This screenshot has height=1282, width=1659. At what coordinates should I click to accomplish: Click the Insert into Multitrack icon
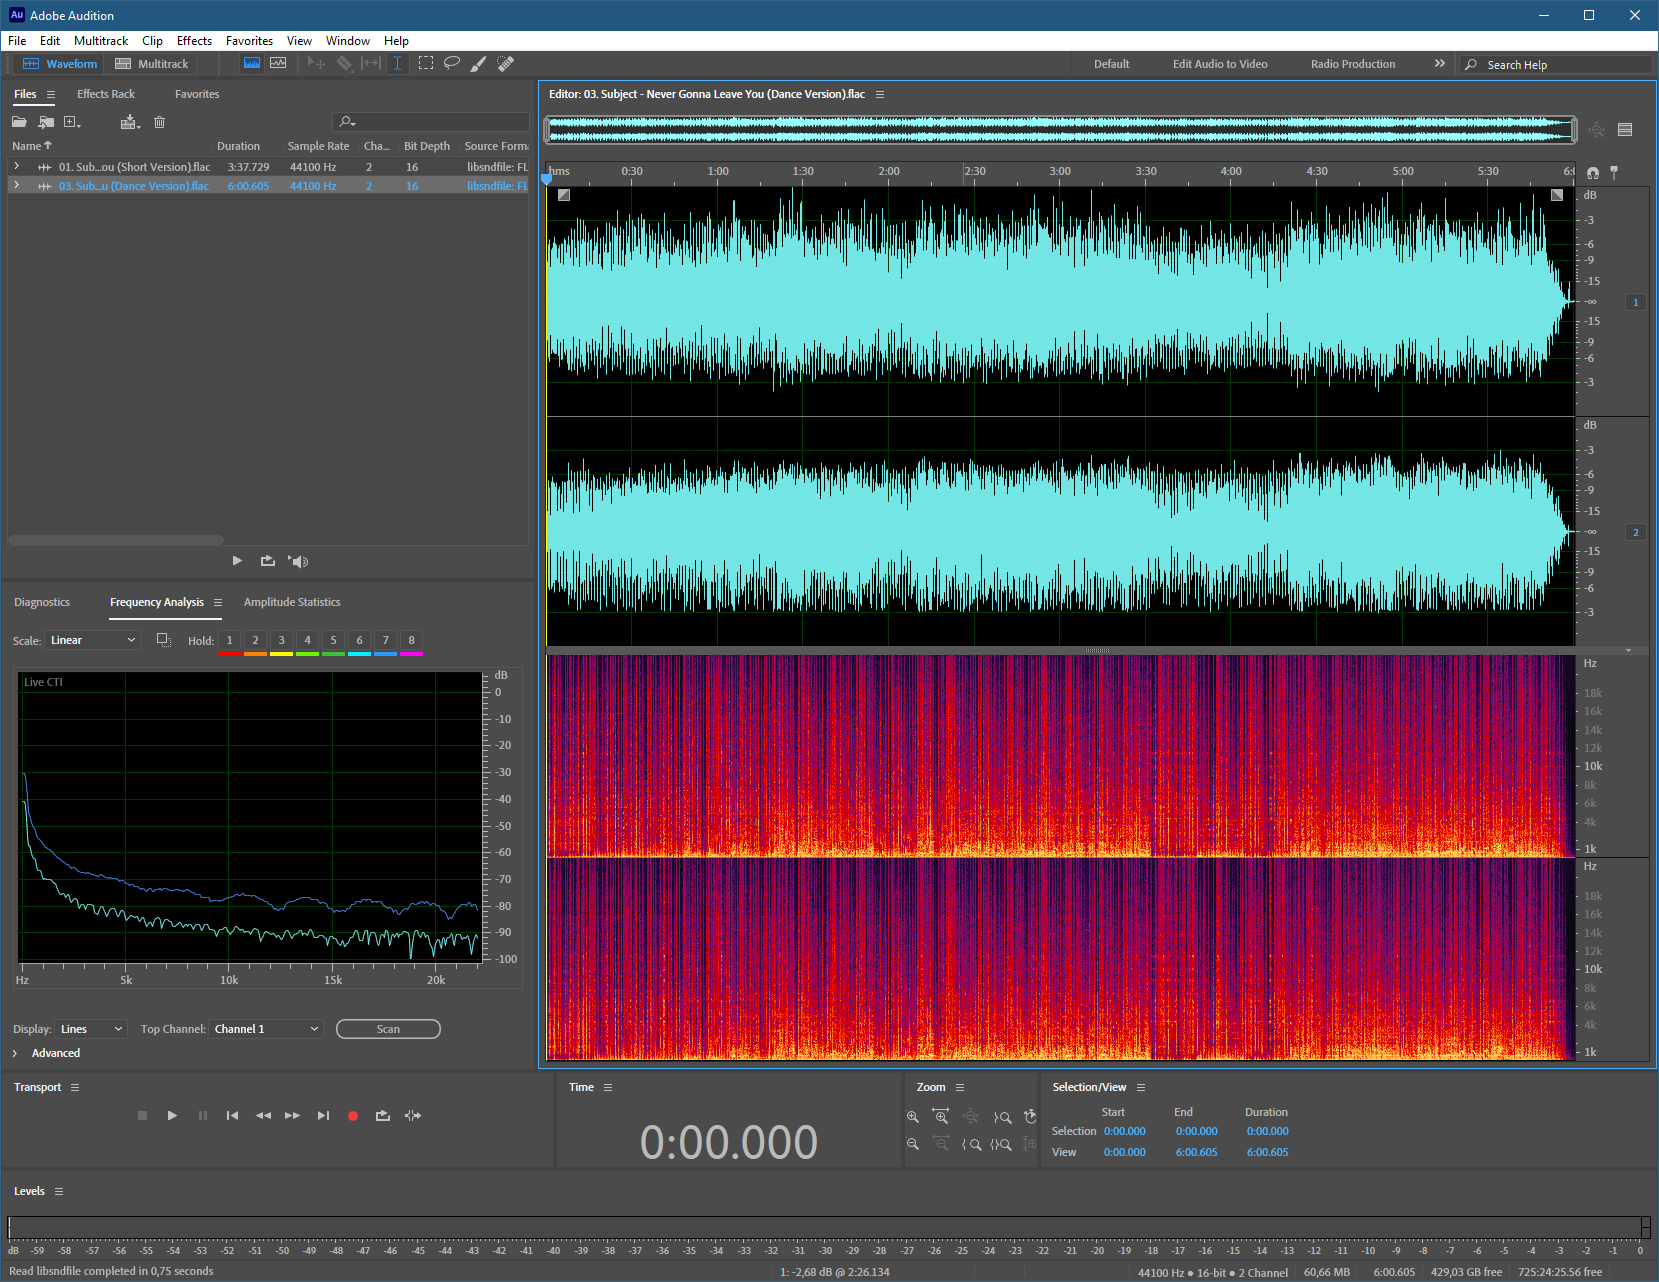tap(130, 122)
